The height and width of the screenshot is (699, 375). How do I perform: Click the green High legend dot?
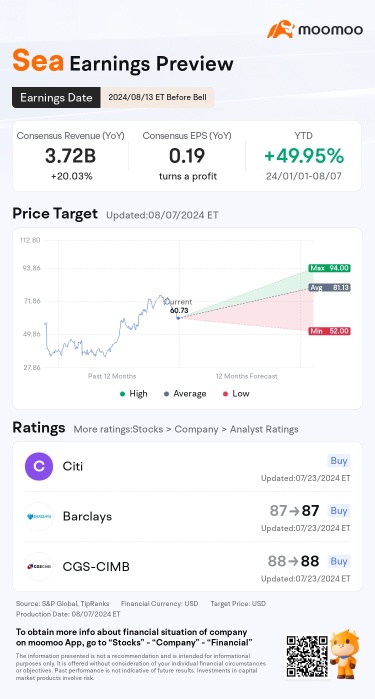tap(122, 394)
